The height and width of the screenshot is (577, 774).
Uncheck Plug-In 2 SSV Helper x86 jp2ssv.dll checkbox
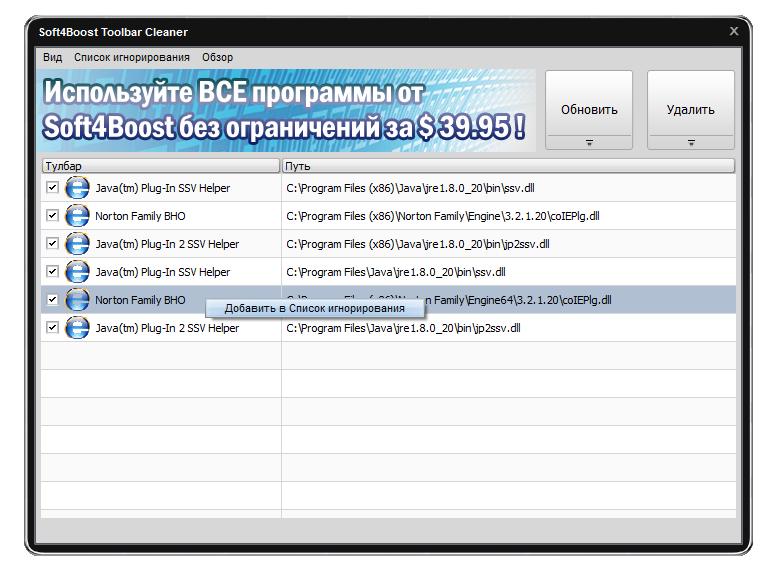(52, 243)
